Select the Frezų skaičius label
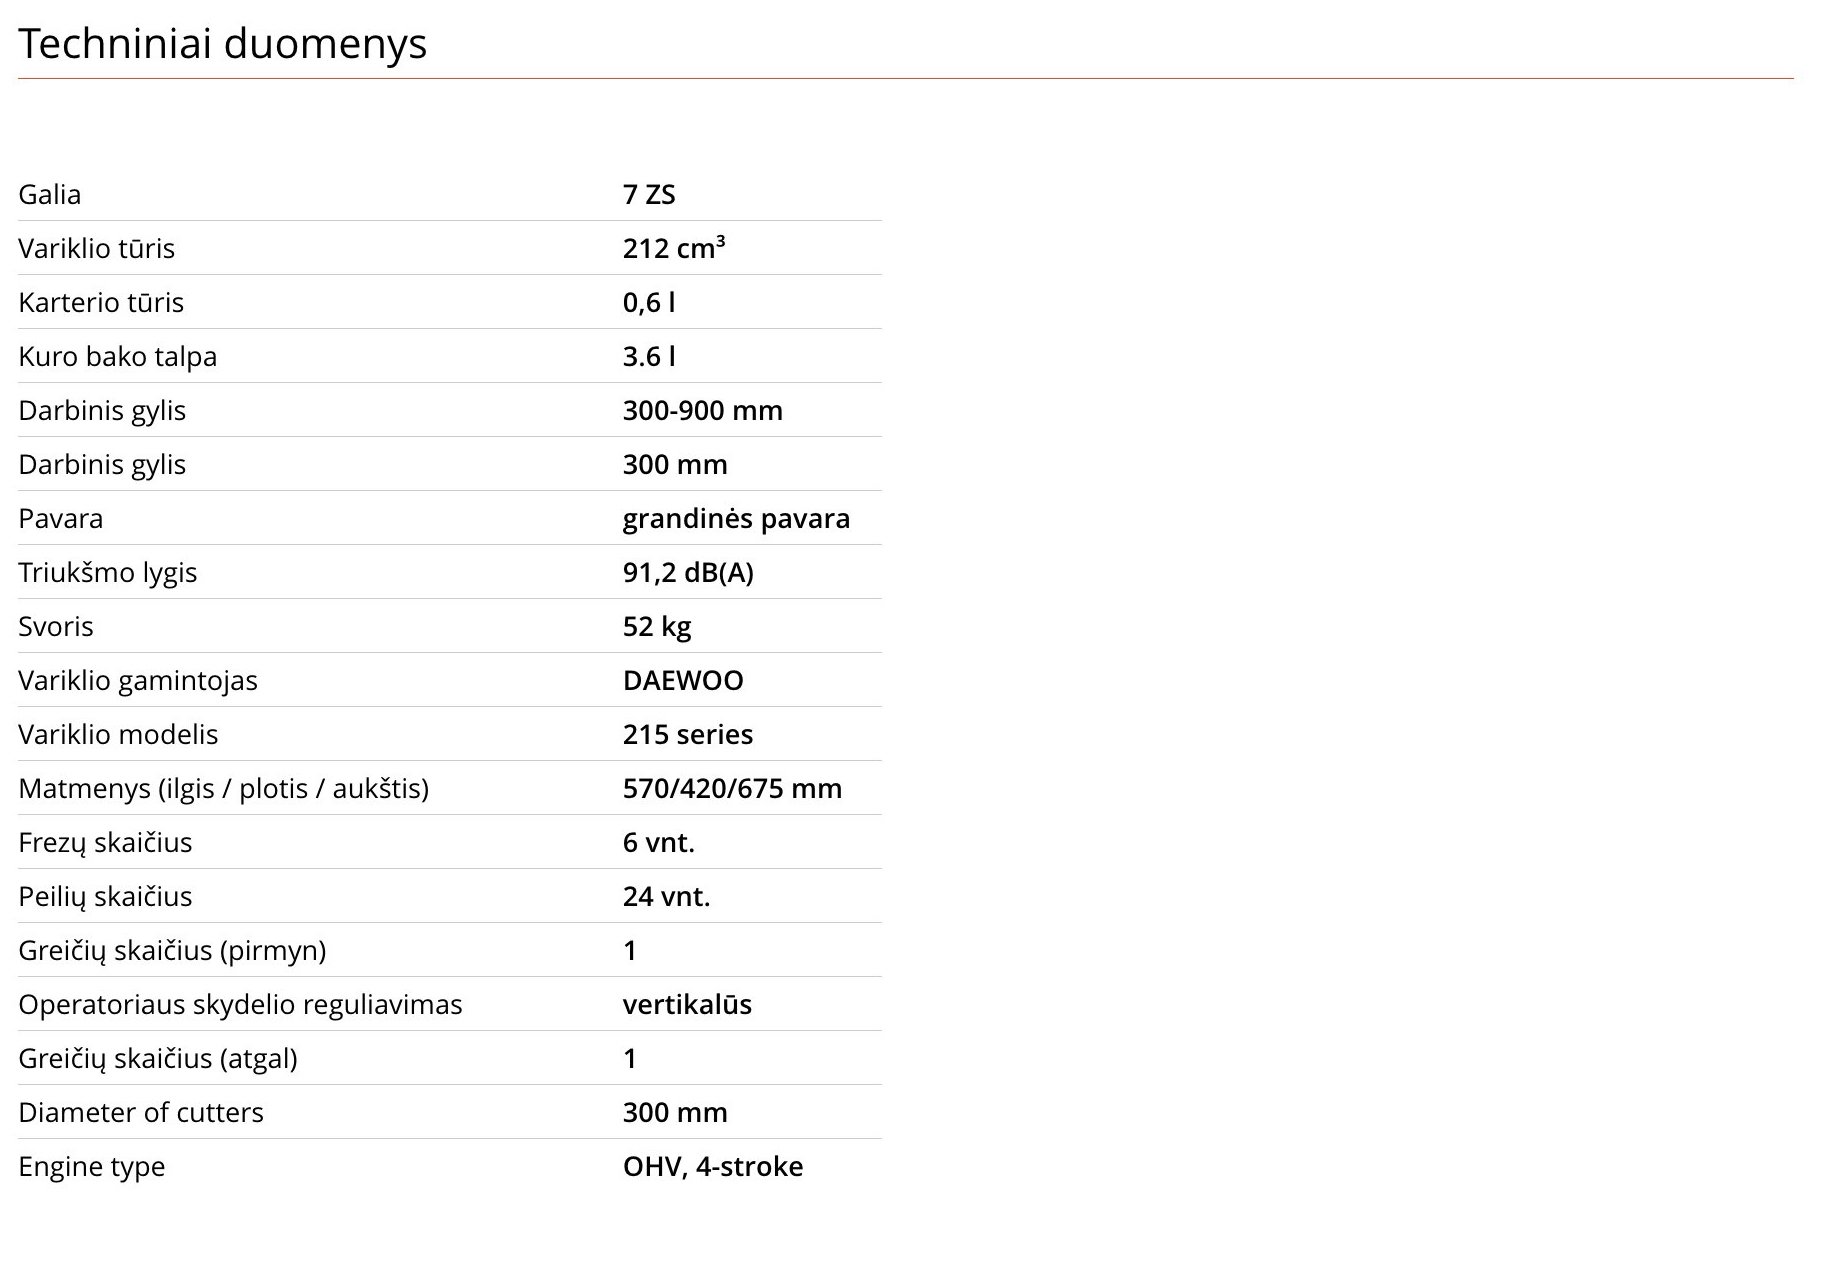 (x=105, y=842)
